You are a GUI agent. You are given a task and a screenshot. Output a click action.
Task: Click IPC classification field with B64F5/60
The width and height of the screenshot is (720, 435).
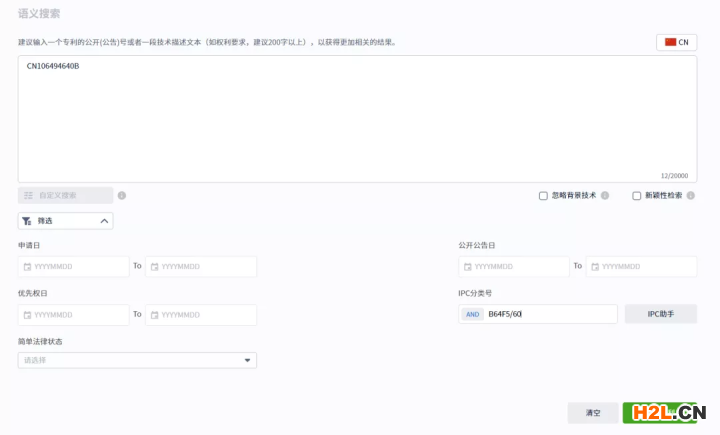click(x=538, y=314)
